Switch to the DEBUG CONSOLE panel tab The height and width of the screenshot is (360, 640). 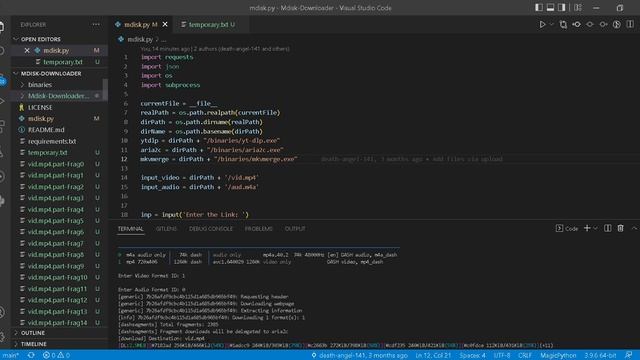211,229
